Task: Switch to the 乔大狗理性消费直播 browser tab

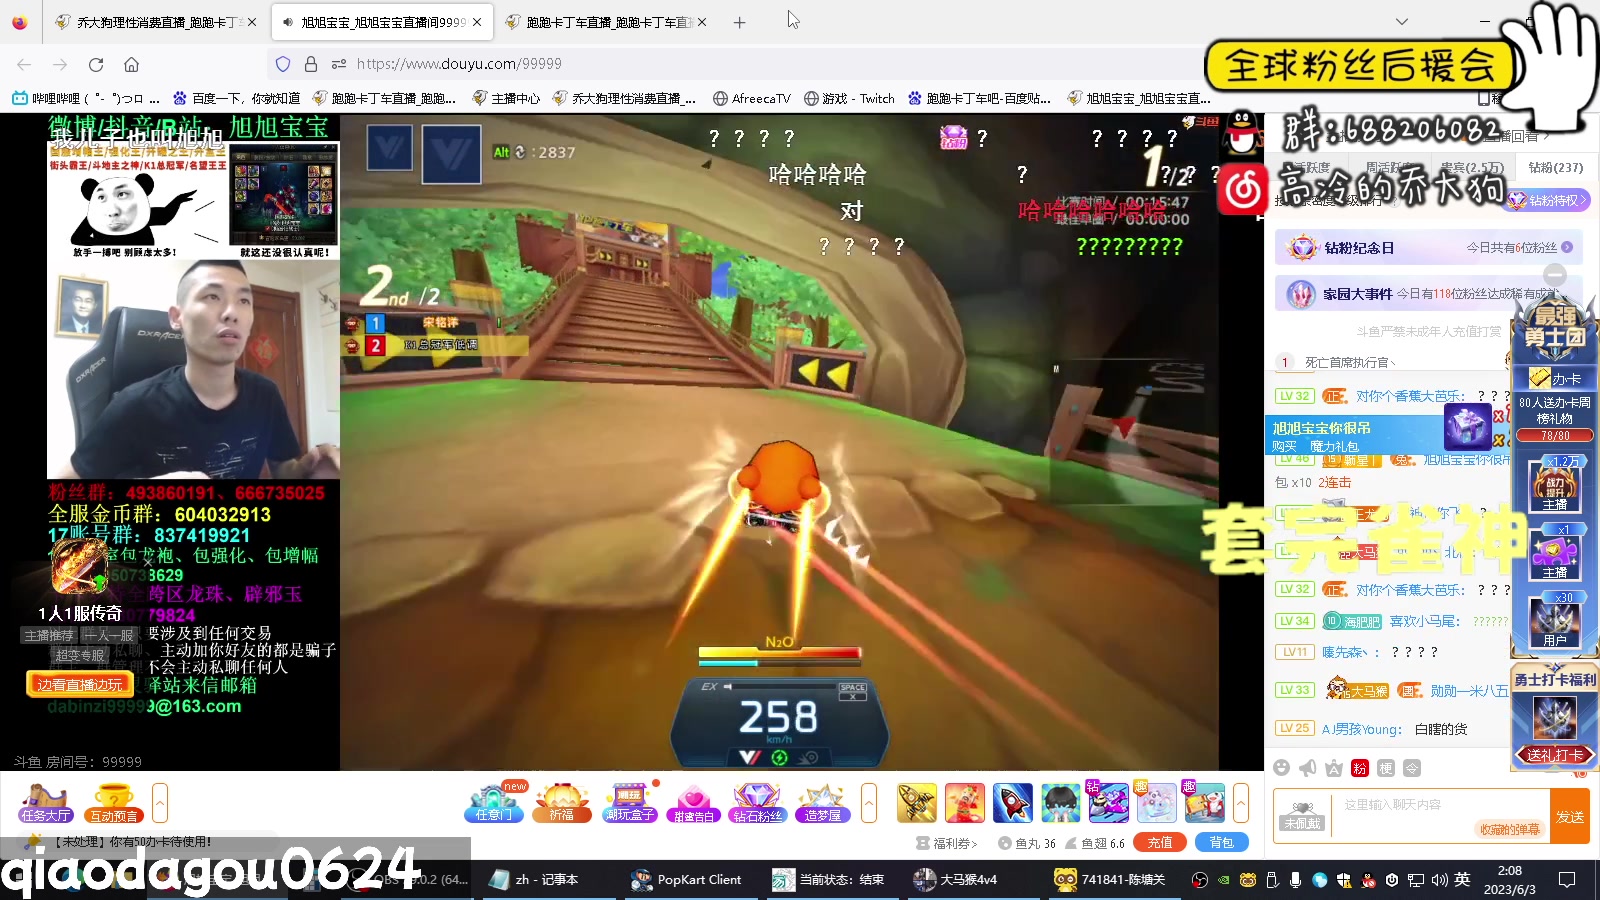Action: pos(155,22)
